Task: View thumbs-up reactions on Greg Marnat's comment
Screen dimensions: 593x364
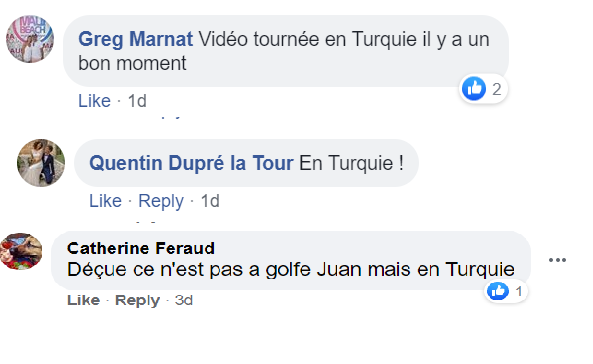Action: pos(474,89)
